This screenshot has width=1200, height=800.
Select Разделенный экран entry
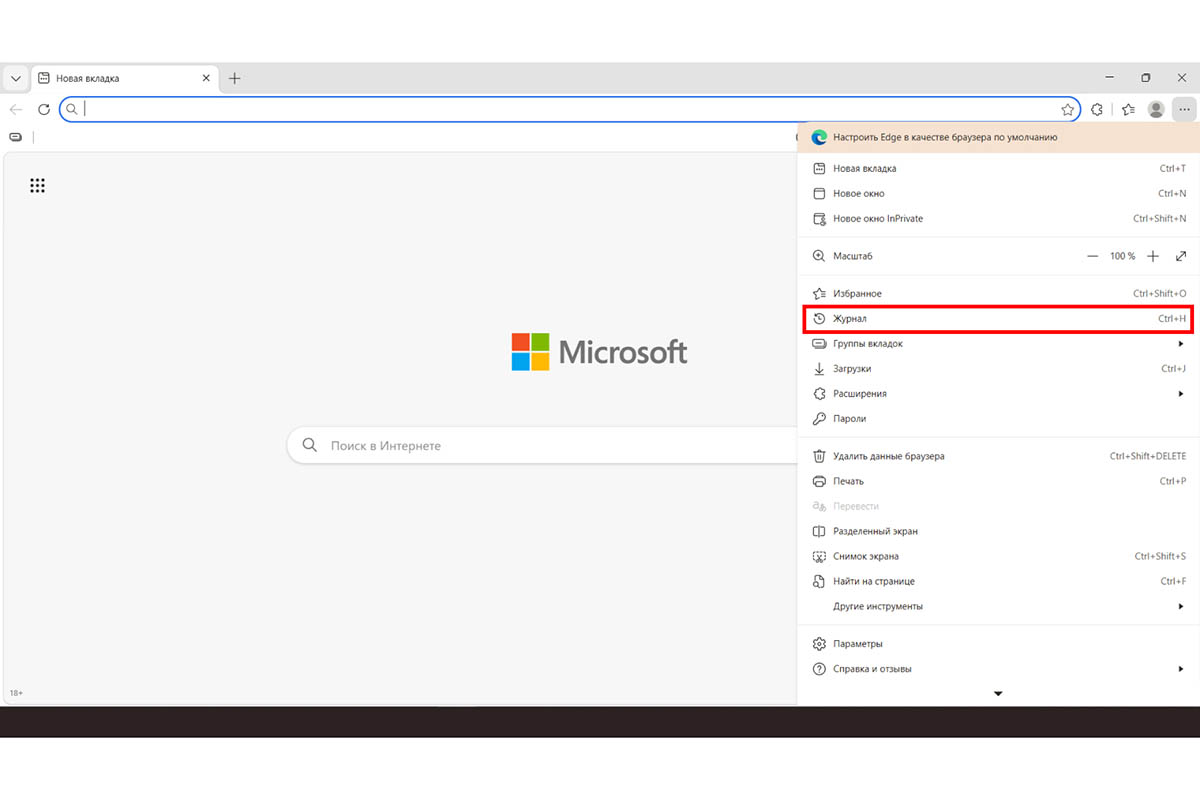coord(998,532)
